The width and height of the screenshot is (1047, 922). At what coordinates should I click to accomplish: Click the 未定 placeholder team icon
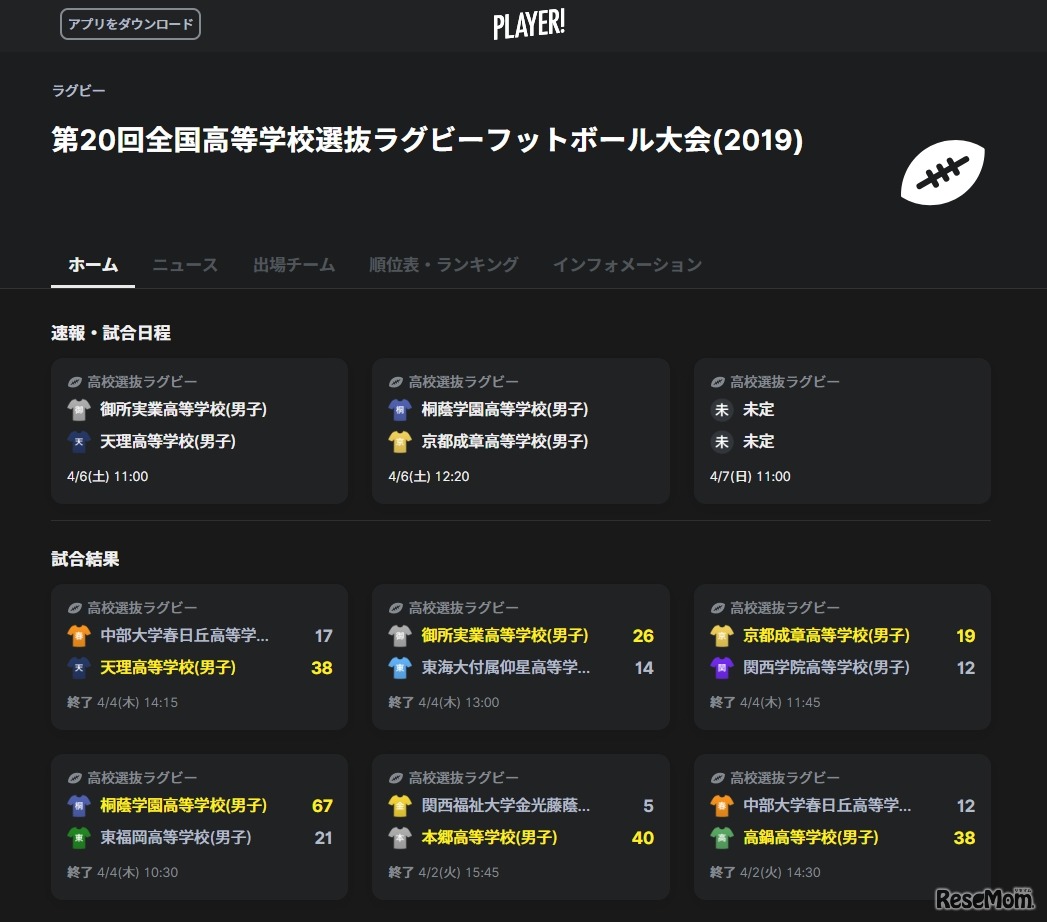[x=720, y=409]
